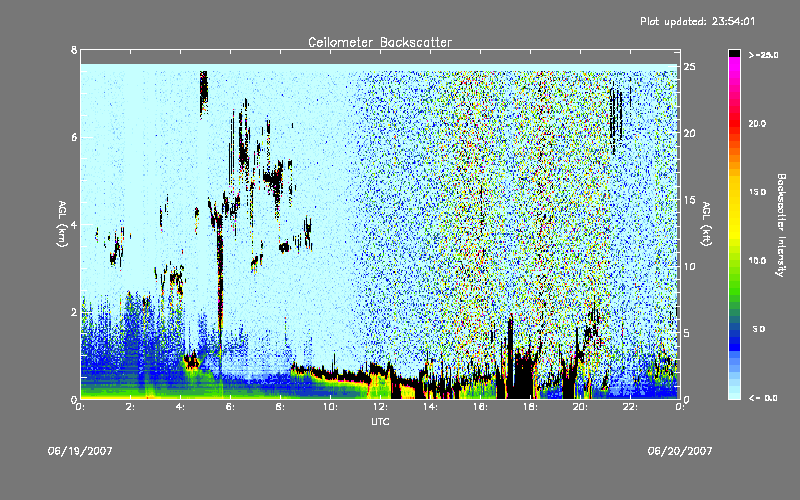Click the '10.0' colorbar value label
Viewport: 800px width, 500px height.
click(757, 261)
